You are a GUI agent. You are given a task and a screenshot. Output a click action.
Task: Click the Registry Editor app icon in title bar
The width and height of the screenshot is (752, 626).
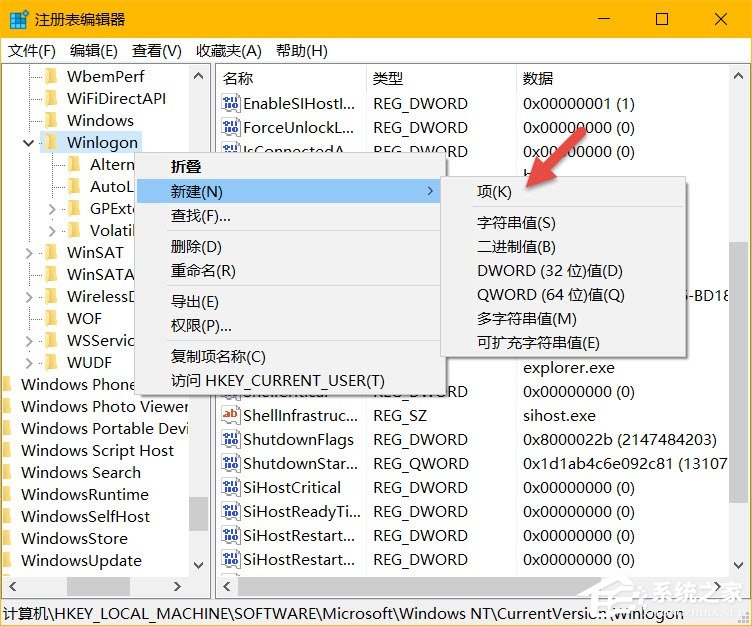point(19,19)
